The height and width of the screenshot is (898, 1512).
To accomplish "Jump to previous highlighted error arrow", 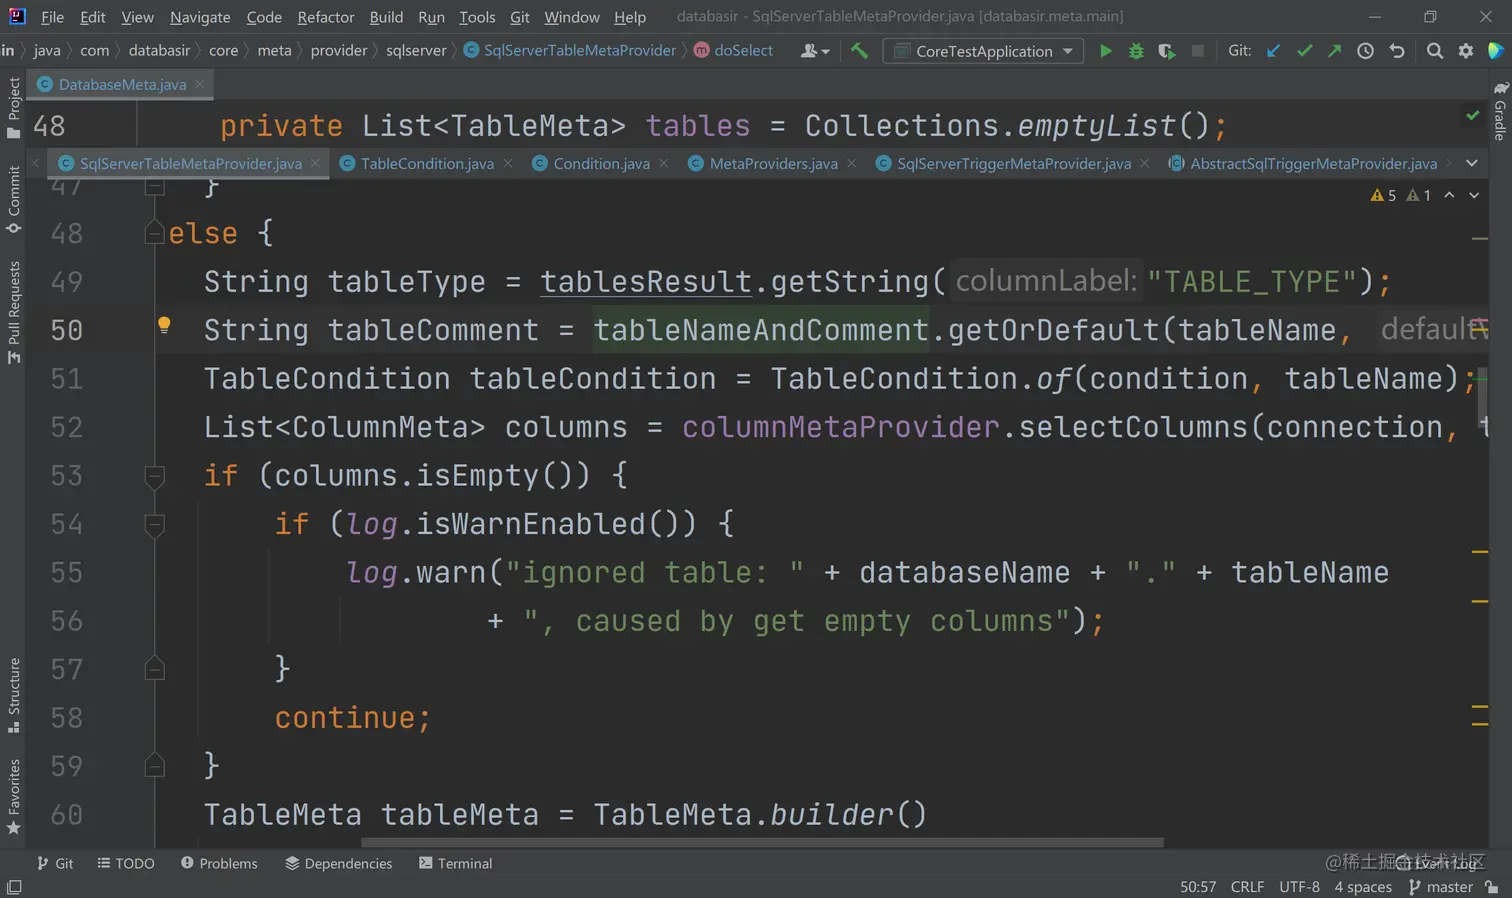I will tap(1449, 195).
